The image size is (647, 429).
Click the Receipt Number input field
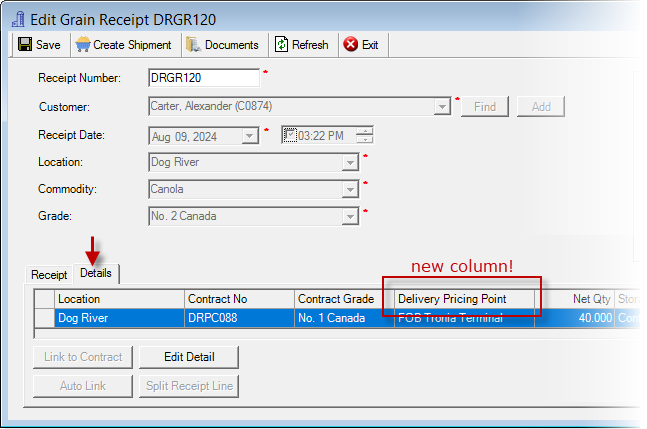(x=204, y=78)
